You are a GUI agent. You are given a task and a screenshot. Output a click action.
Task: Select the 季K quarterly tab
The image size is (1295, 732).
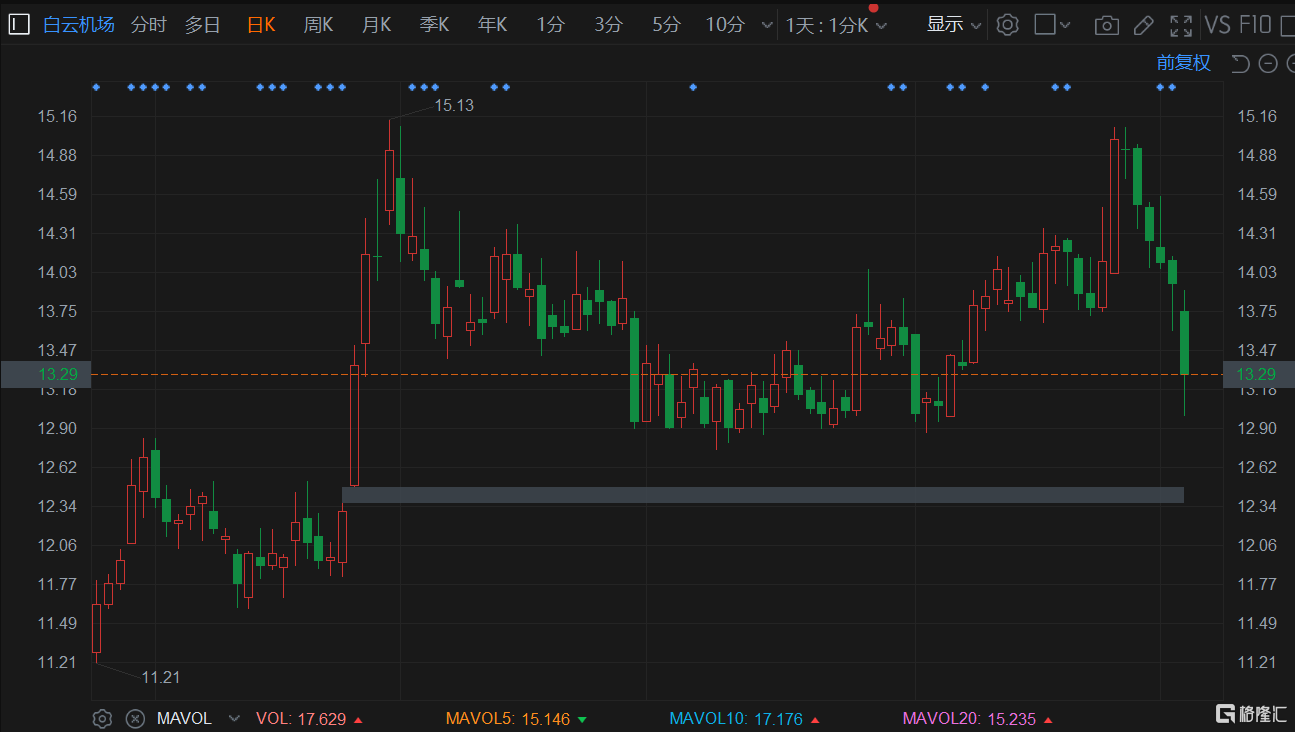coord(434,25)
